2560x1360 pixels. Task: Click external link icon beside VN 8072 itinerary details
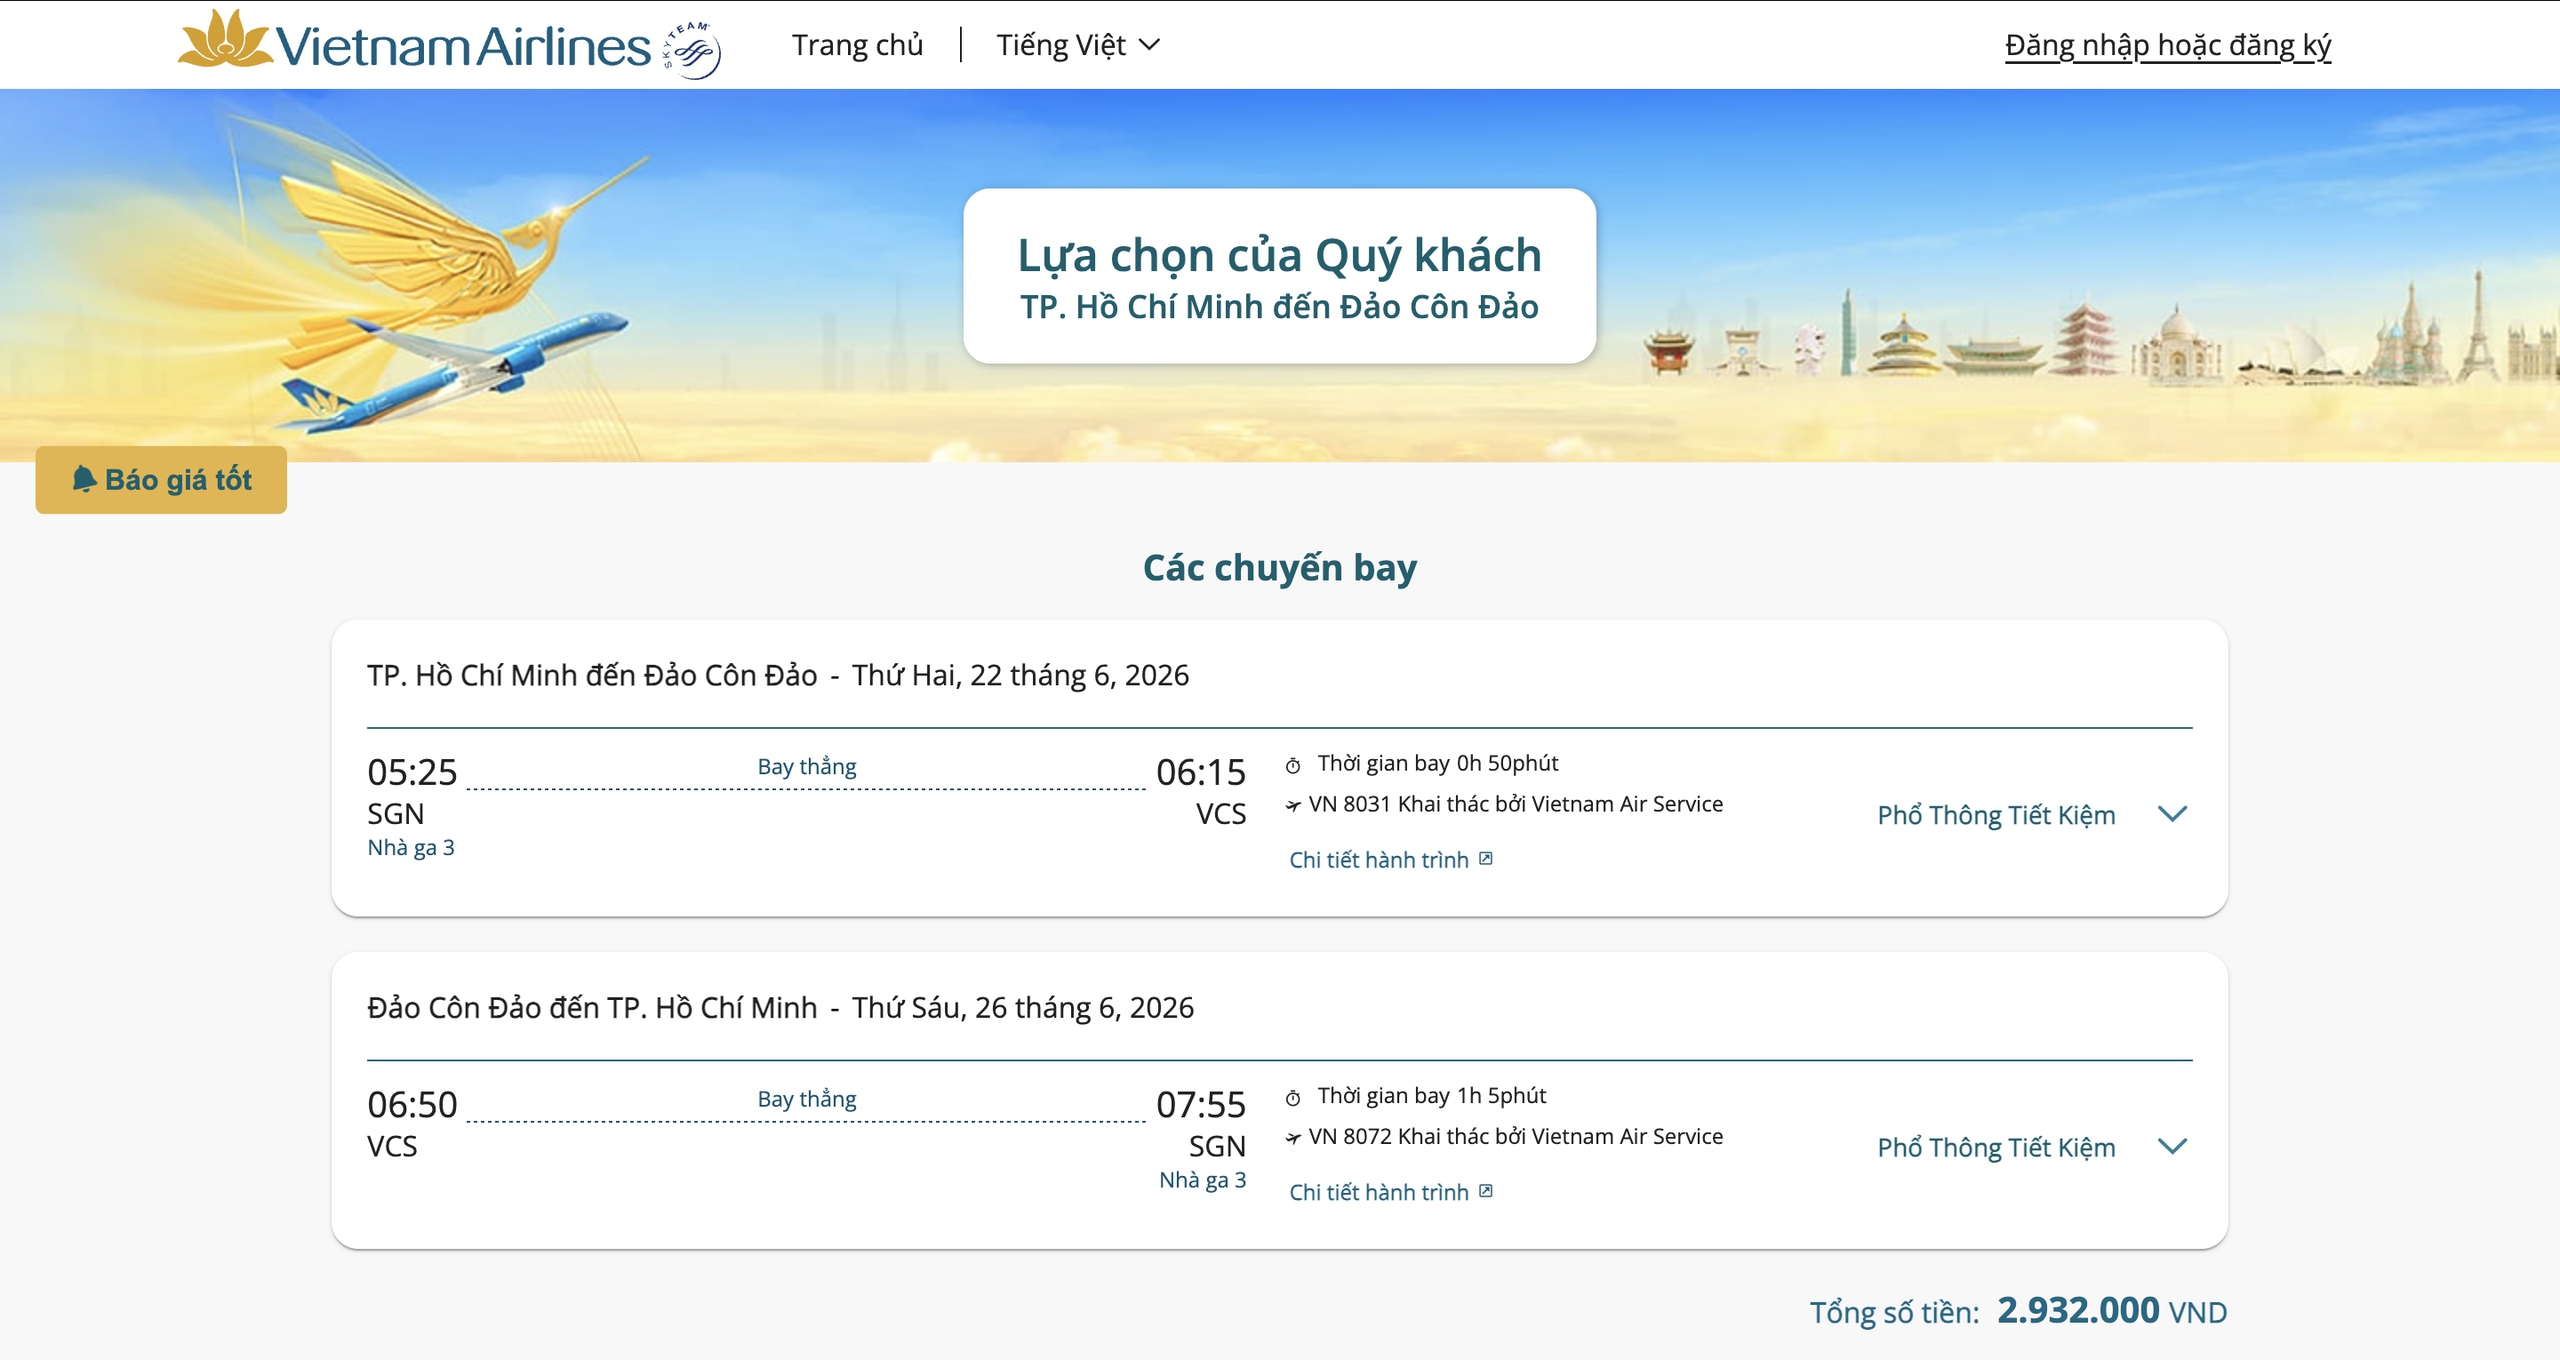(x=1486, y=1190)
